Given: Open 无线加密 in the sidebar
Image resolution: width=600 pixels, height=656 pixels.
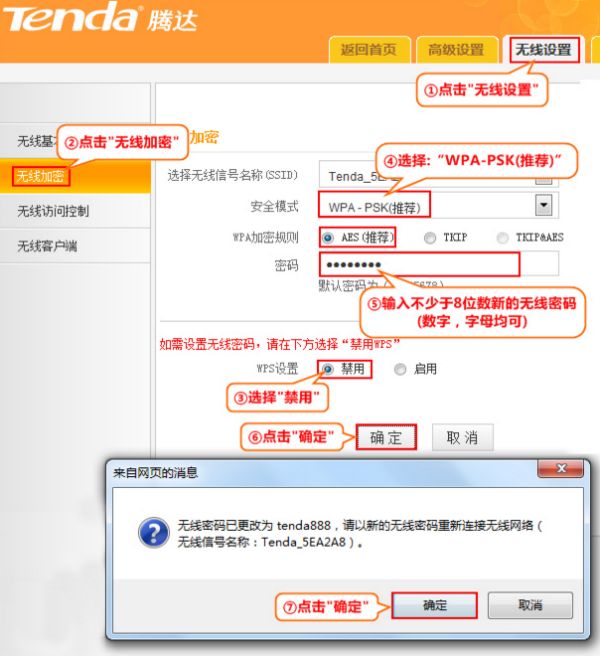Looking at the screenshot, I should pos(42,176).
